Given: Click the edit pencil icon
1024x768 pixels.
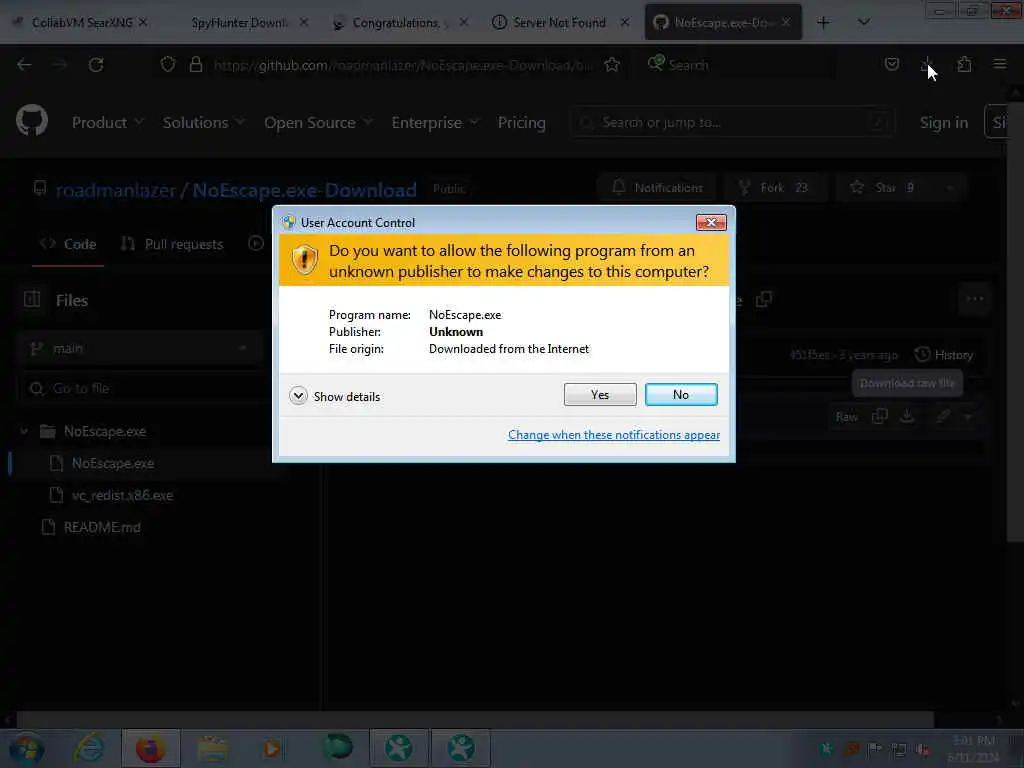Looking at the screenshot, I should pyautogui.click(x=942, y=416).
